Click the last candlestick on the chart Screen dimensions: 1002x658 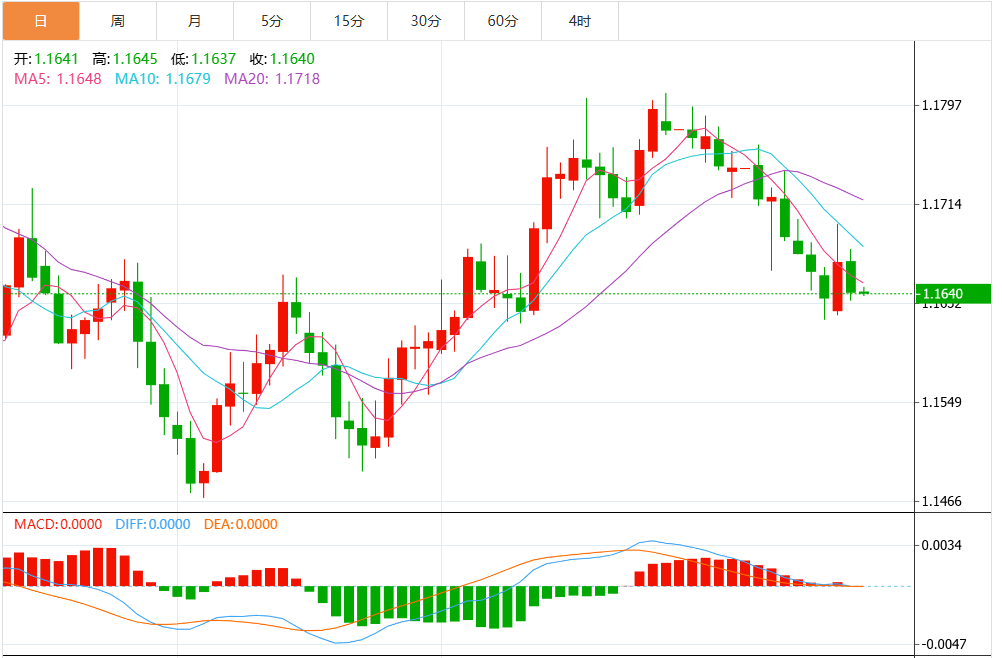[864, 292]
